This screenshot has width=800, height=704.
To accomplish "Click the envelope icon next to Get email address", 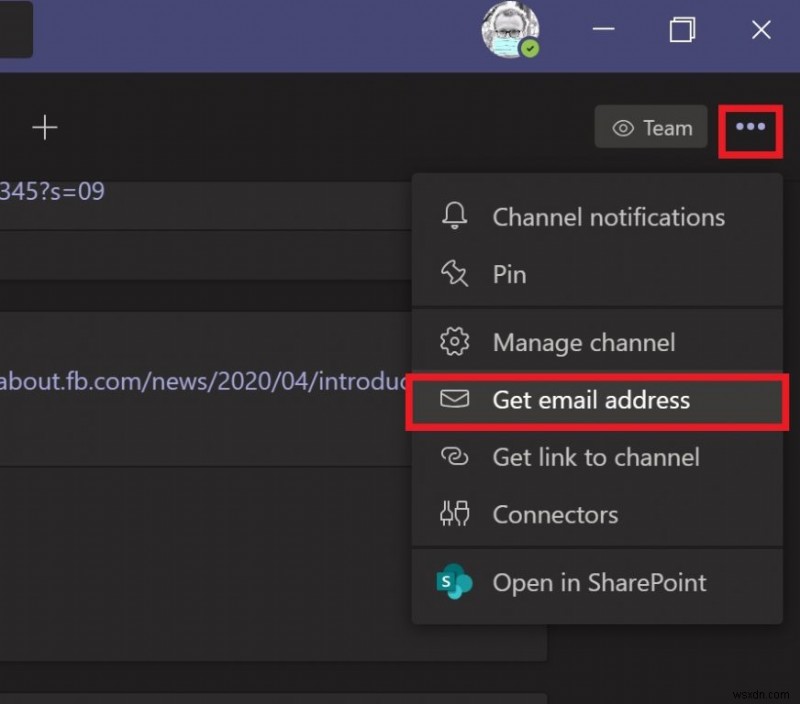I will pos(455,399).
